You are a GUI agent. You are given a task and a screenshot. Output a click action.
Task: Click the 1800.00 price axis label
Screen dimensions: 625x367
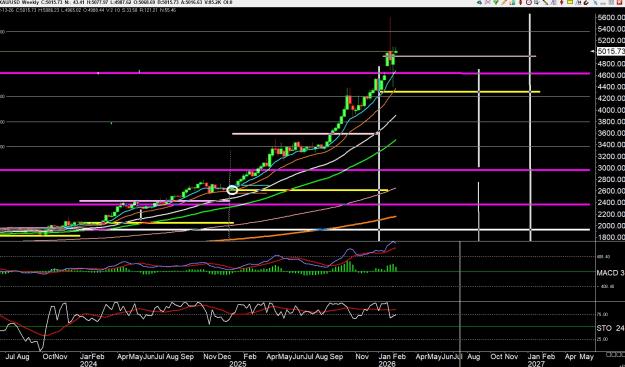click(611, 237)
